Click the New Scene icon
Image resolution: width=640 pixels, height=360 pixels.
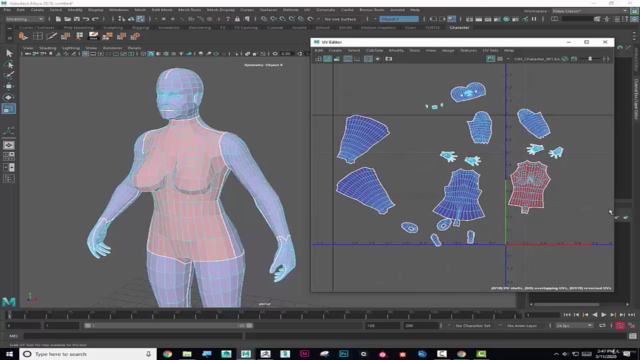tap(58, 19)
